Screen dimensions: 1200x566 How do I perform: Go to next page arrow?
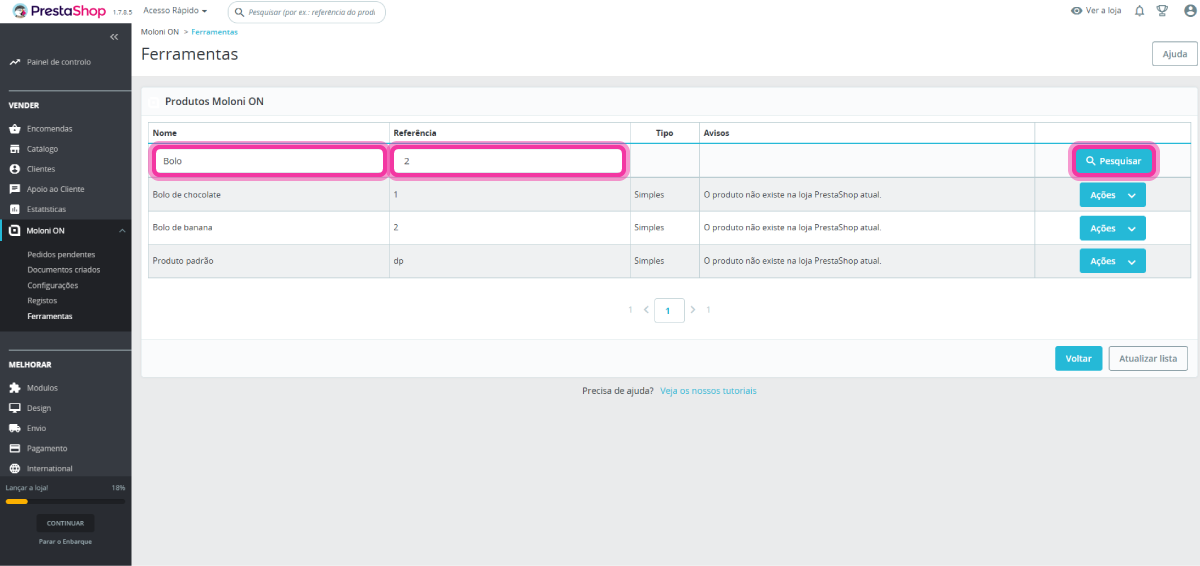click(692, 310)
